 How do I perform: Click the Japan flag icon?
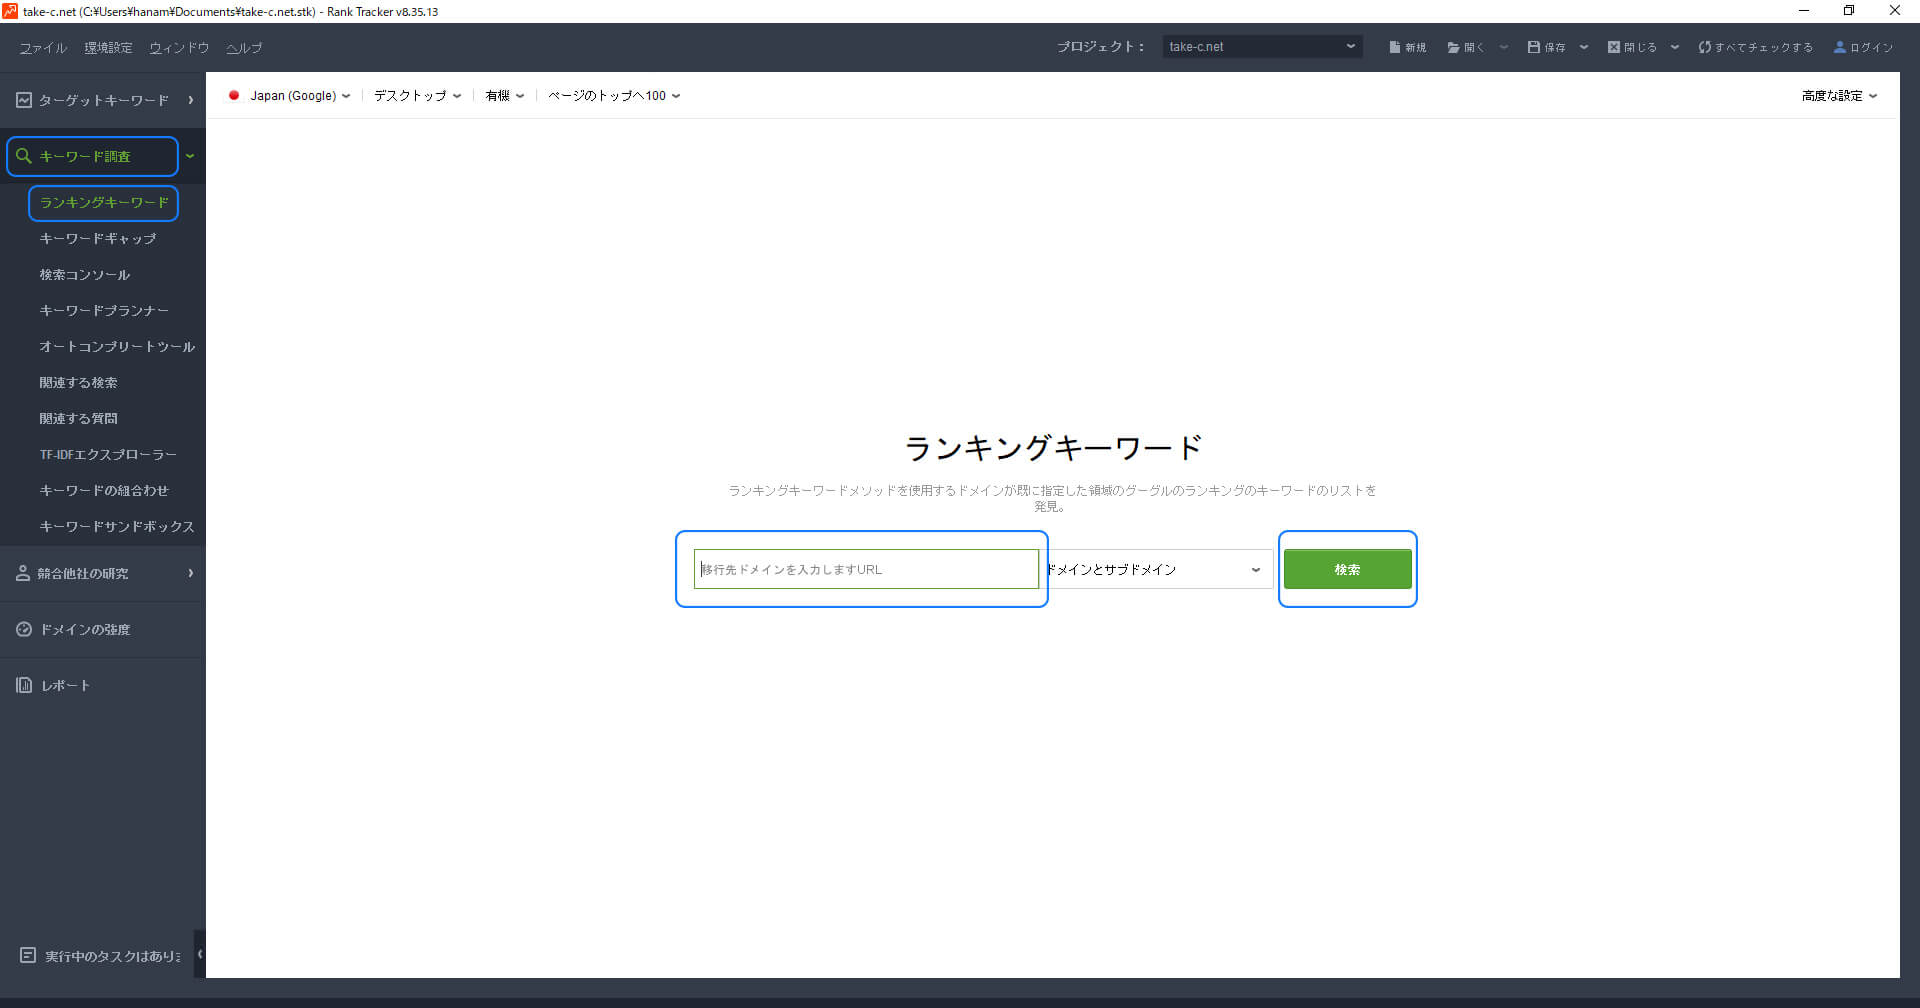[234, 96]
